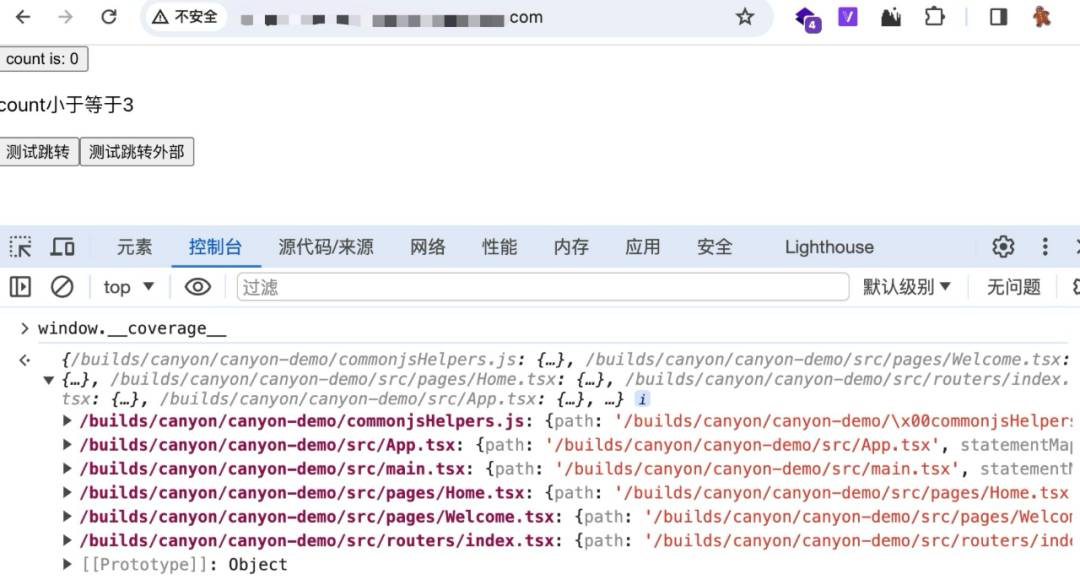Bookmark this page with the star icon
Image resolution: width=1080 pixels, height=580 pixels.
[x=745, y=17]
